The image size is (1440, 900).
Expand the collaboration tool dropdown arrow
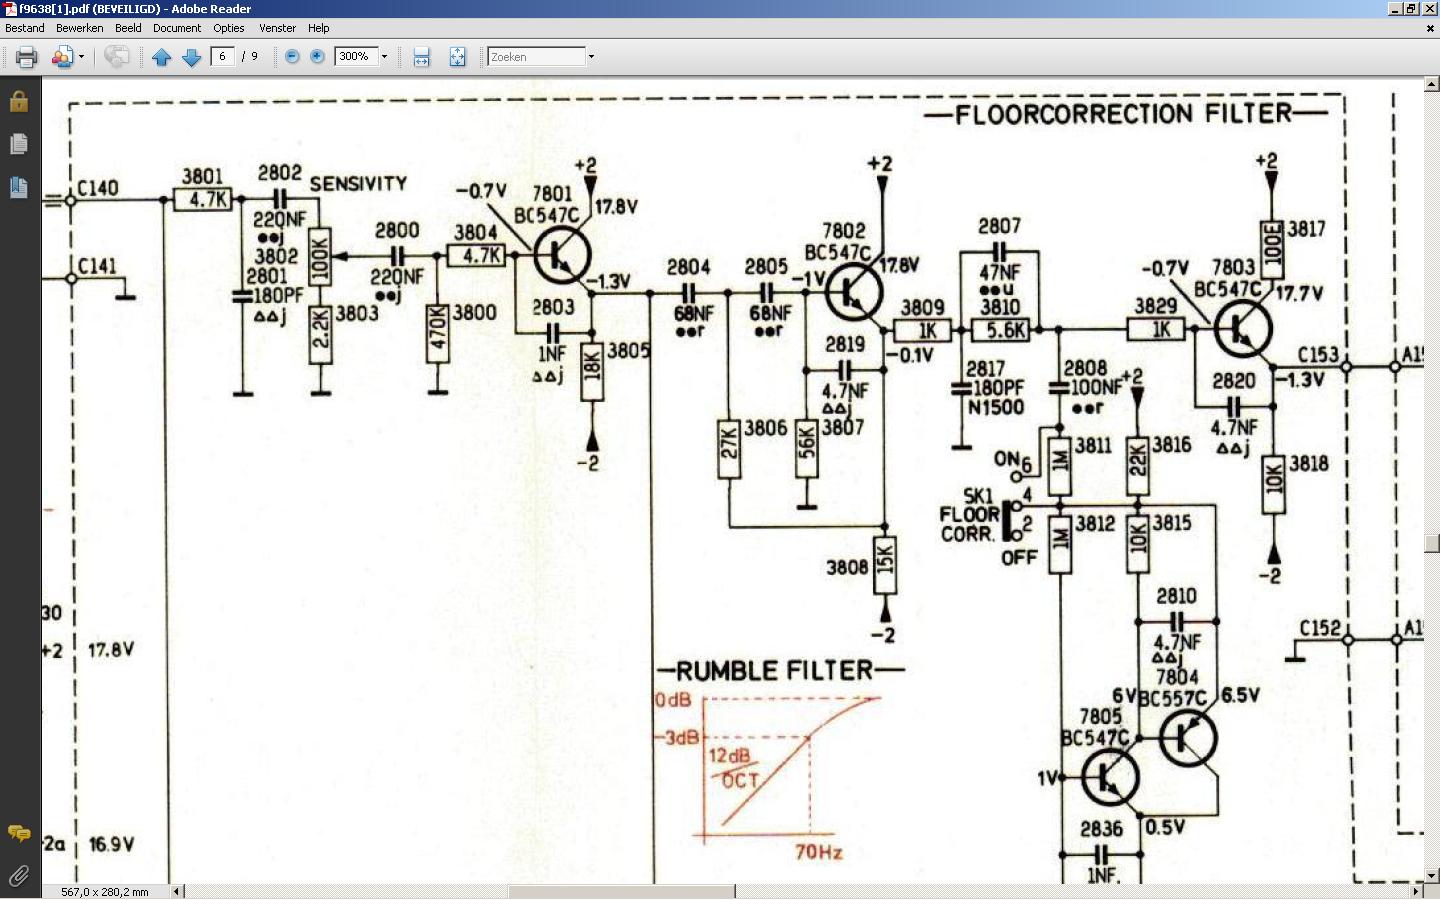pos(81,57)
